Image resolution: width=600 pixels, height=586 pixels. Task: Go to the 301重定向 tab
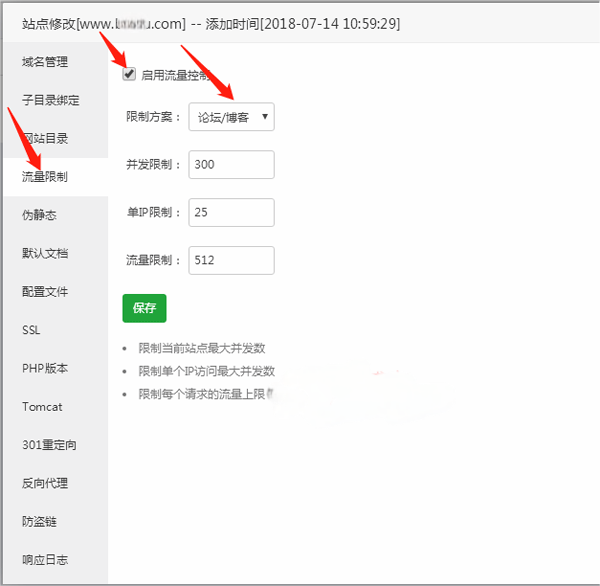click(x=49, y=445)
